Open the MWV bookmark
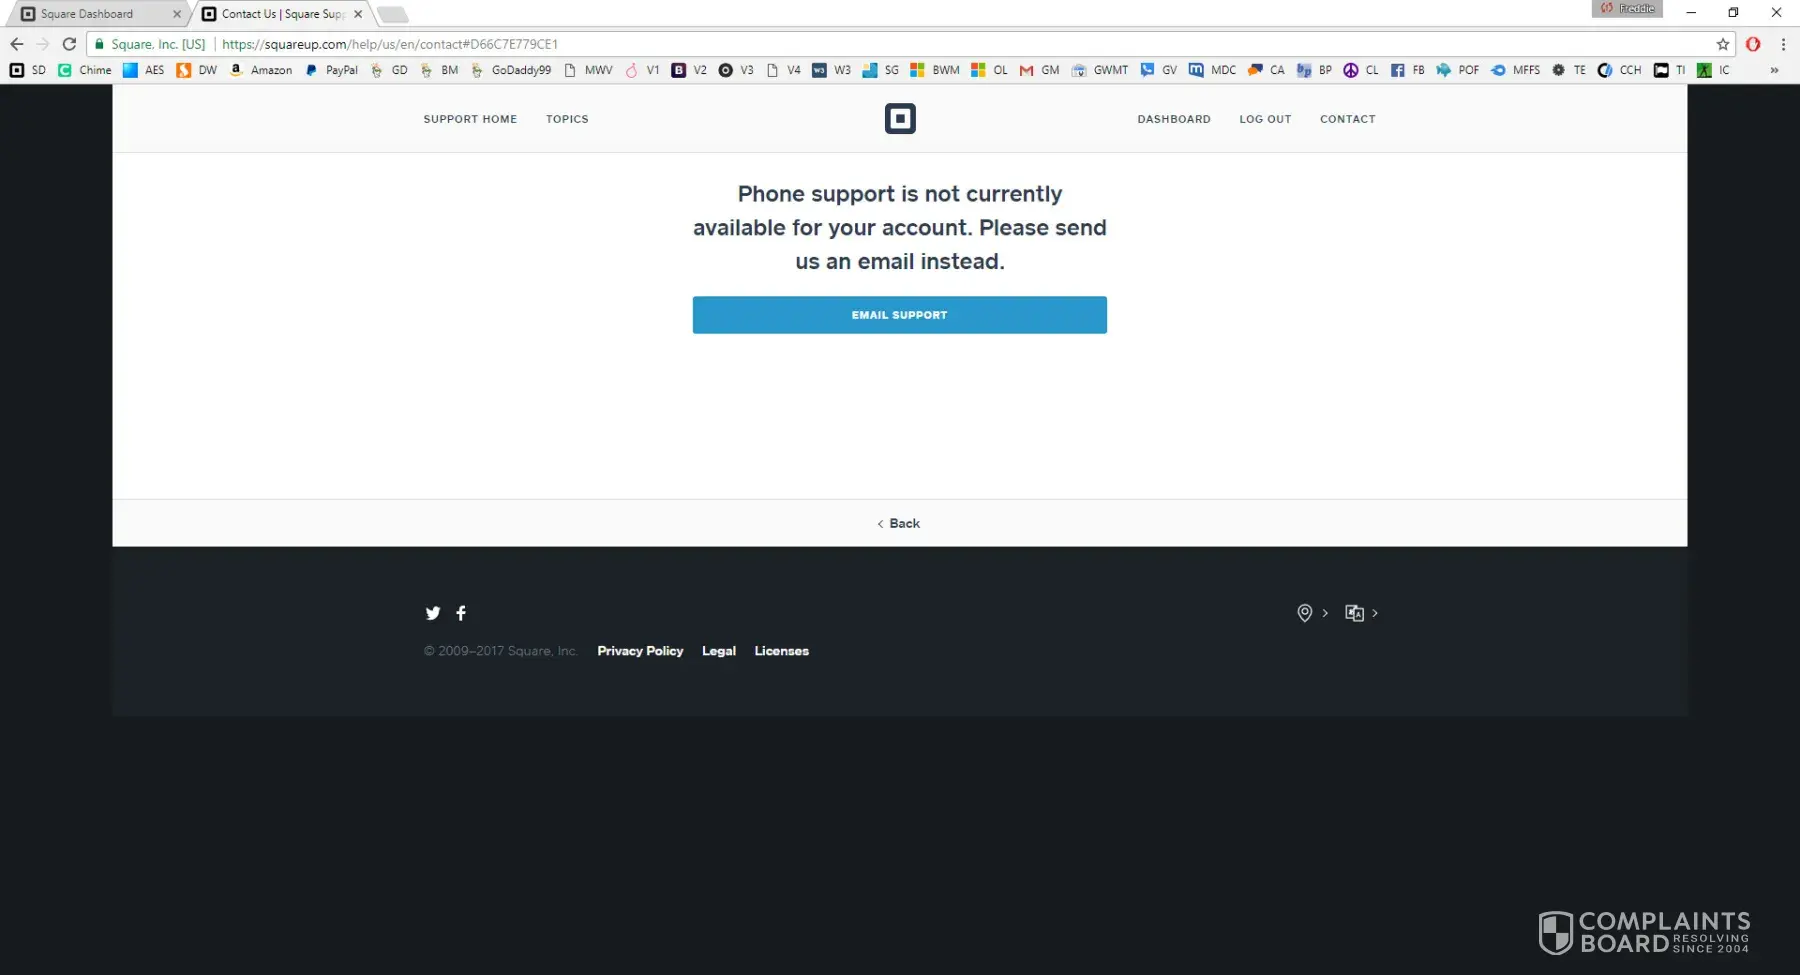 [588, 70]
